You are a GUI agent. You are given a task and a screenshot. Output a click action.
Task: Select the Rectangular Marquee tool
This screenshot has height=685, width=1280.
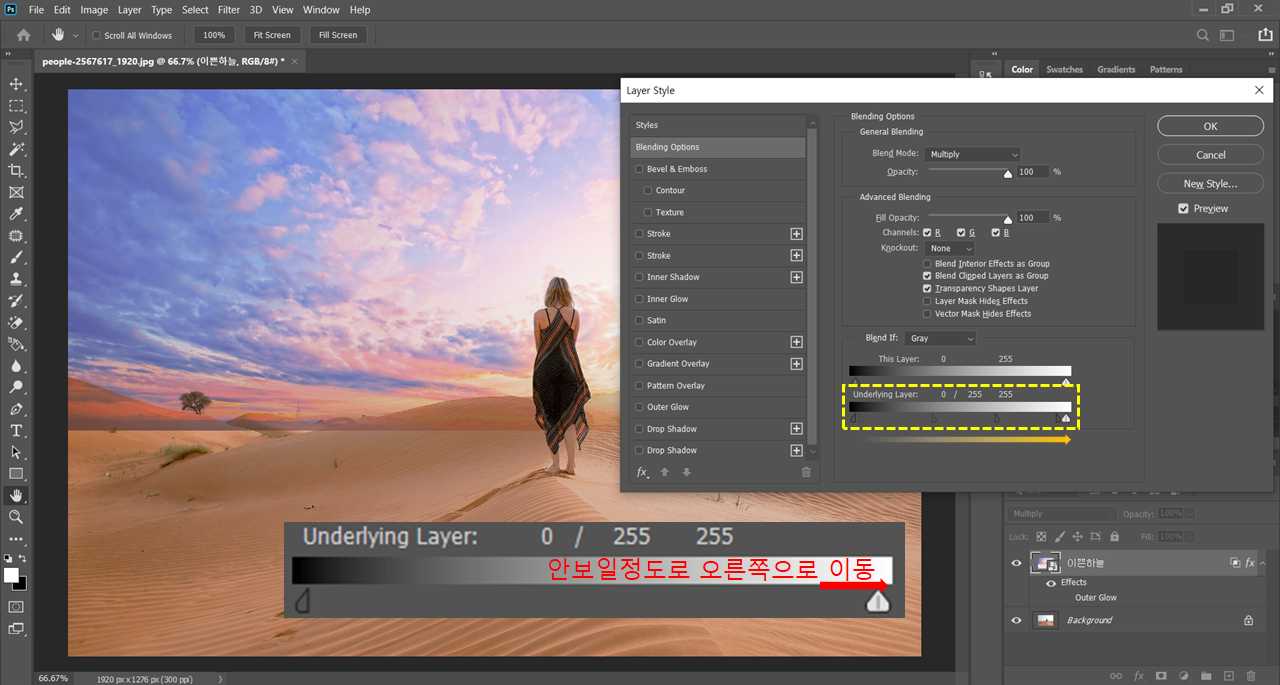(x=16, y=106)
